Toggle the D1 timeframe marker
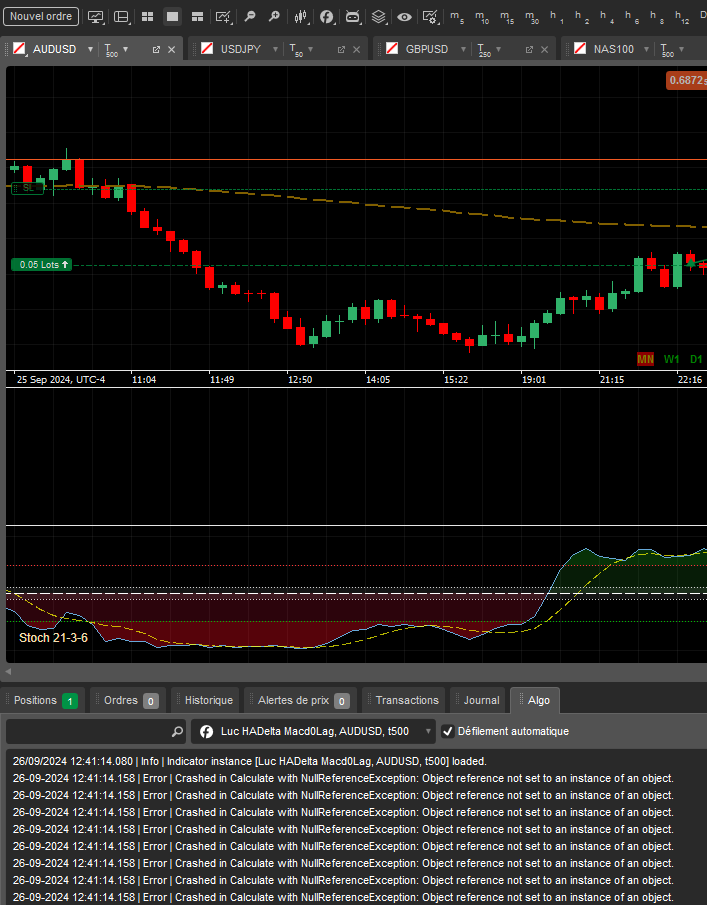The height and width of the screenshot is (905, 707). point(696,359)
